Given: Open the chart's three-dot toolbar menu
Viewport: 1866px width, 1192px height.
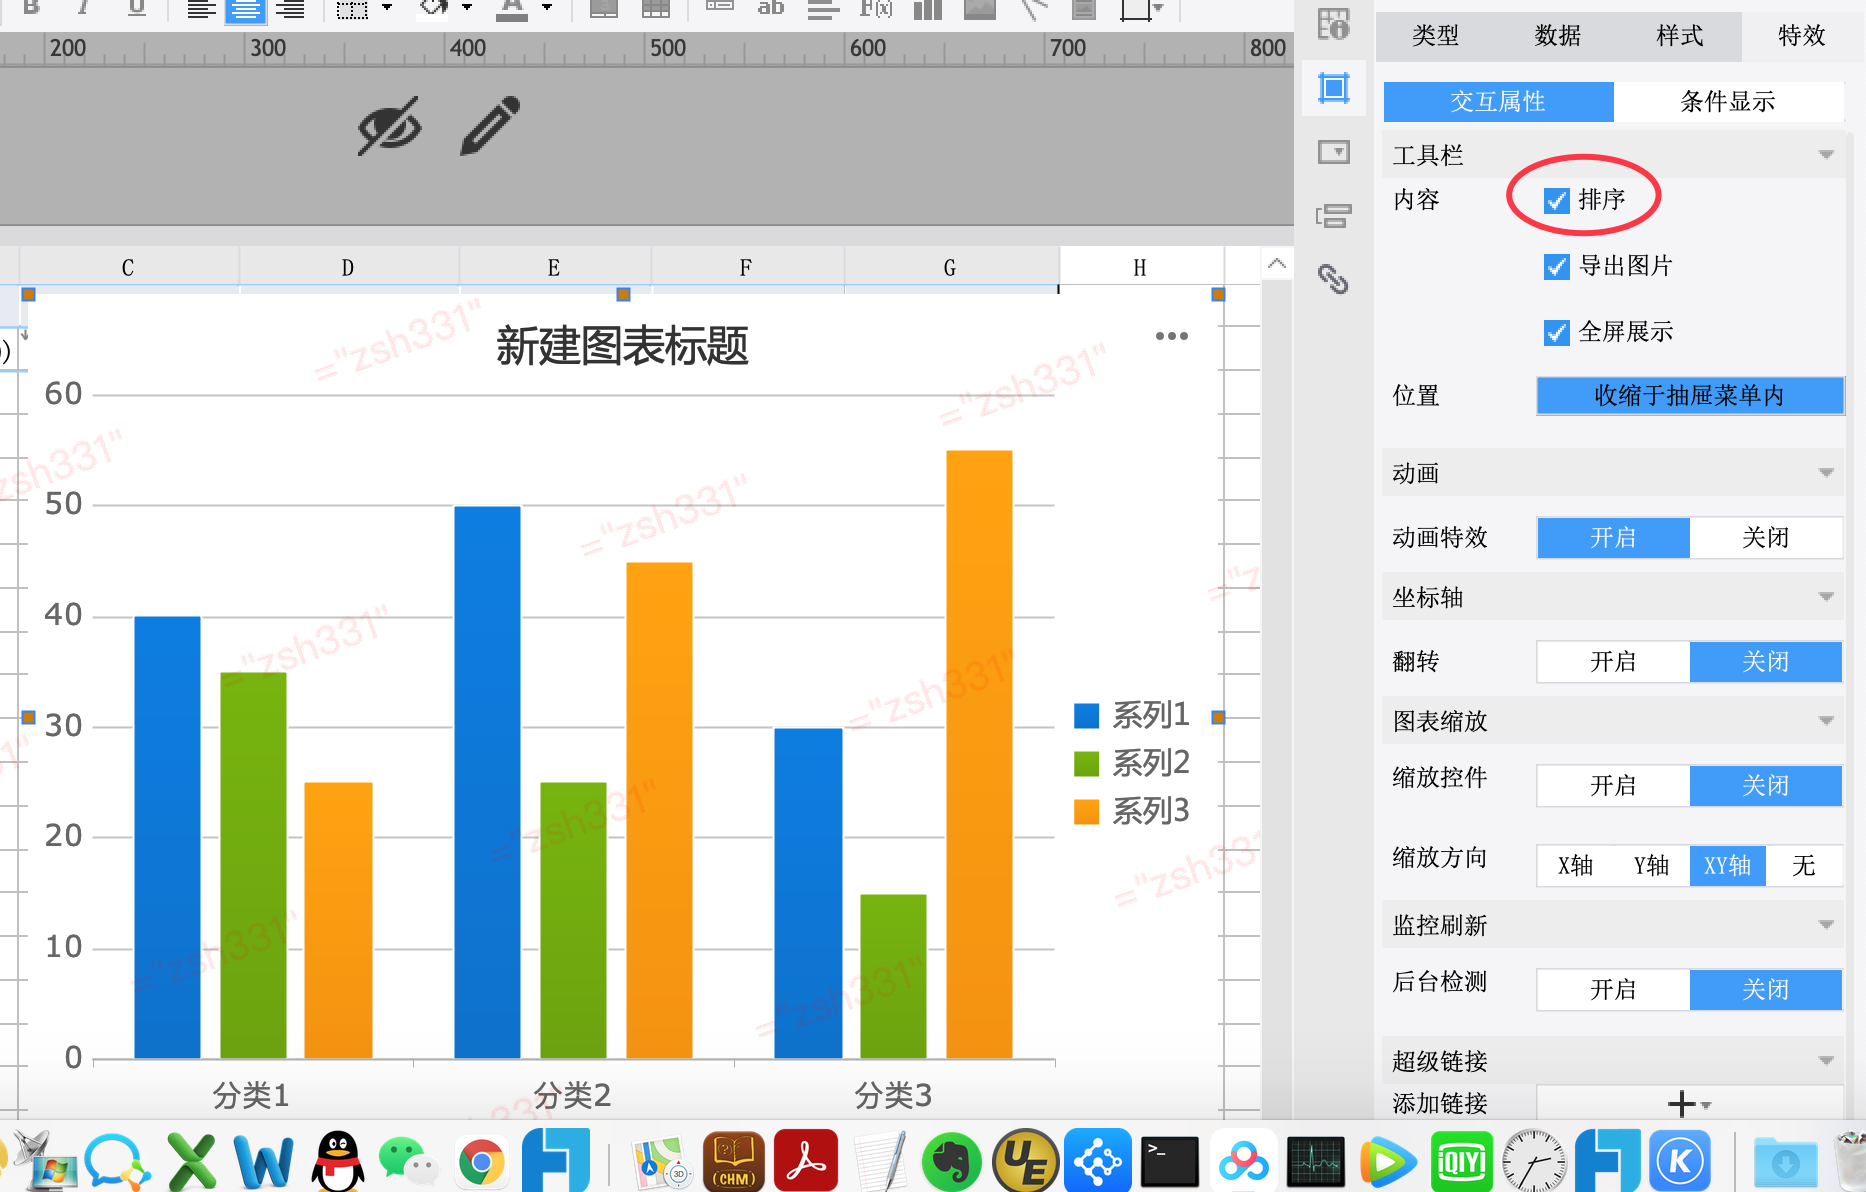Looking at the screenshot, I should (1171, 336).
